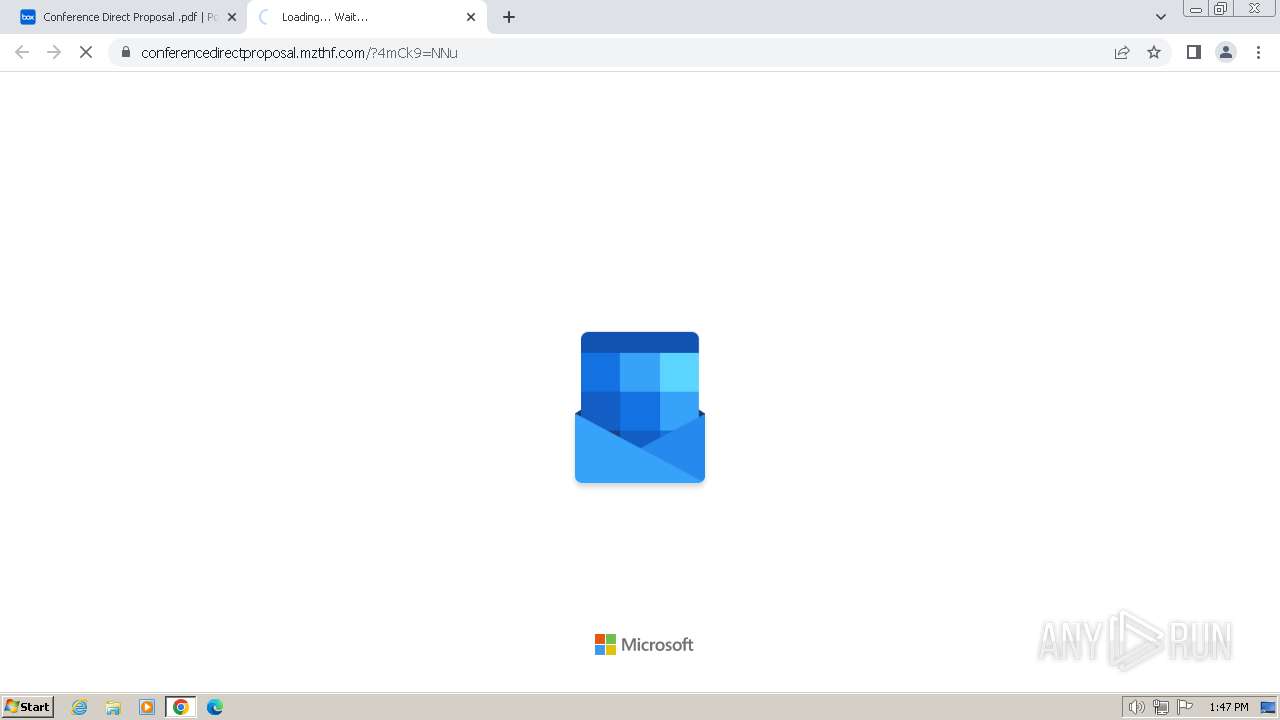Select the Loading… Wait… tab
Viewport: 1280px width, 720px height.
(x=366, y=17)
